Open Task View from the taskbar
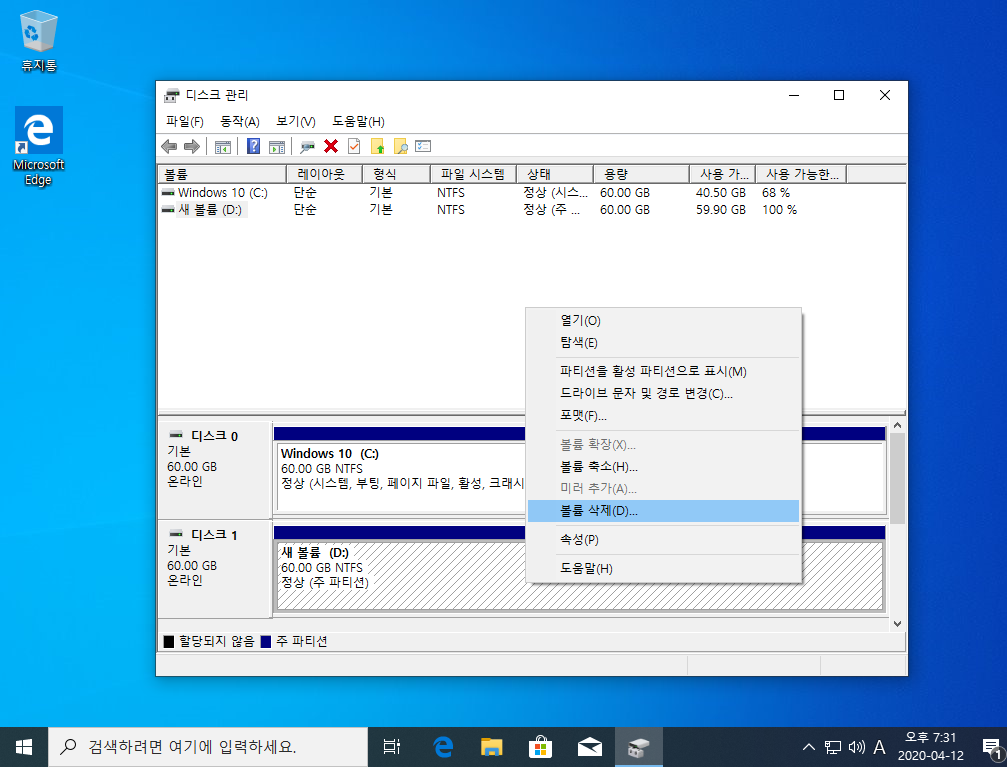Image resolution: width=1007 pixels, height=767 pixels. coord(391,747)
